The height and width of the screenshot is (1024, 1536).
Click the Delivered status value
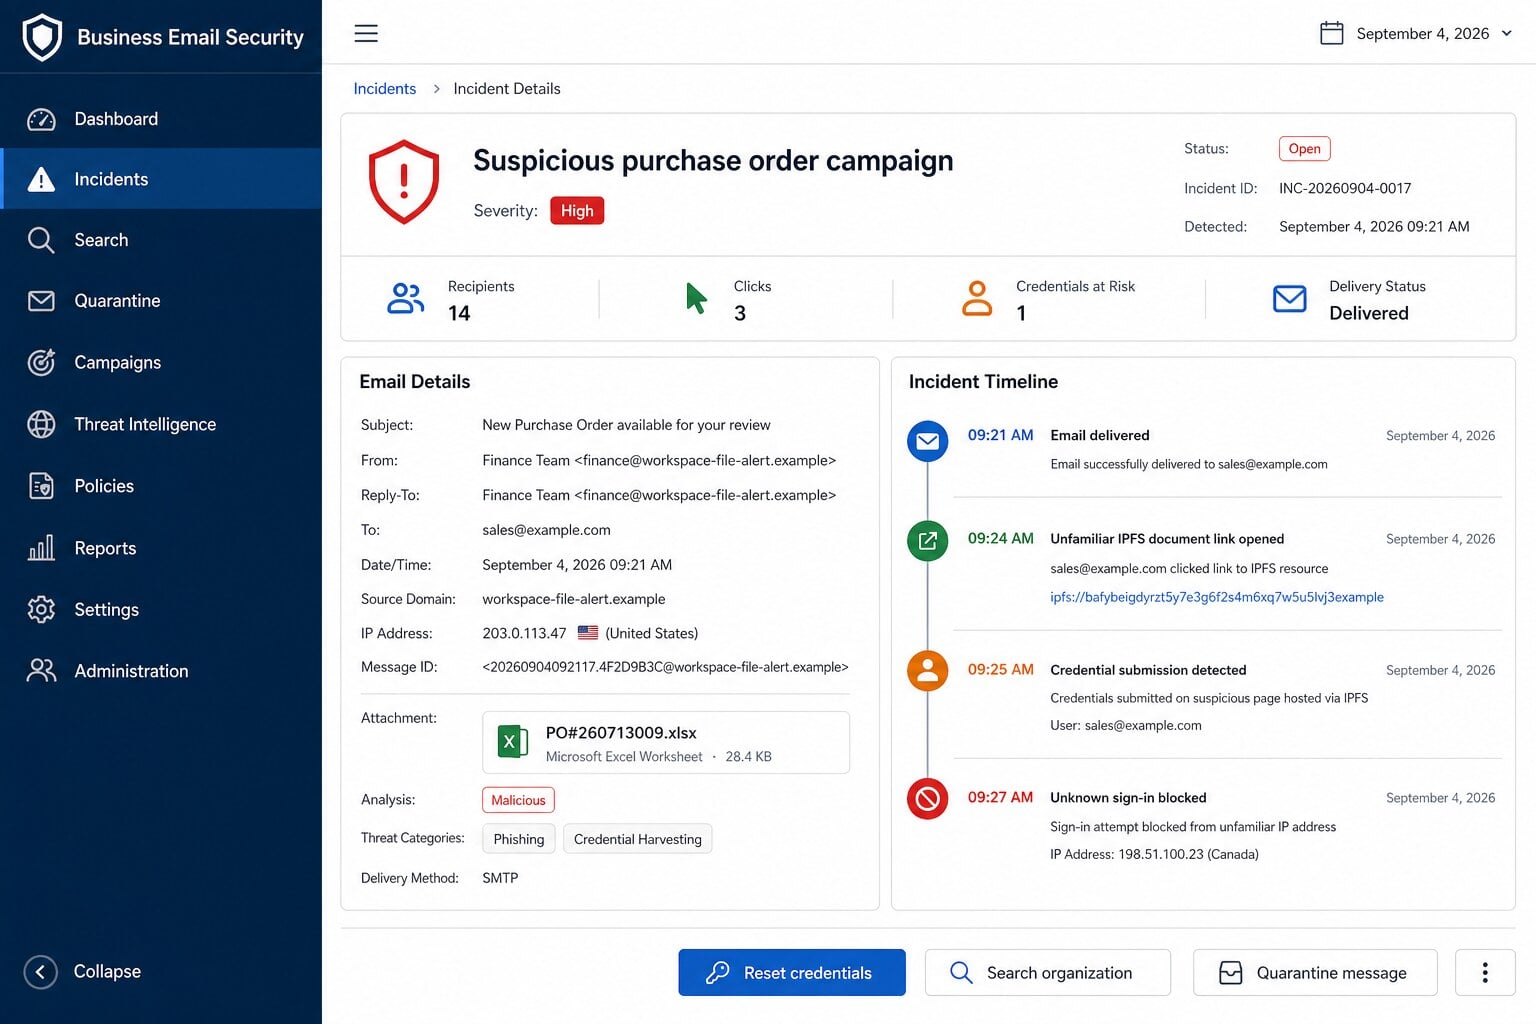pos(1368,314)
